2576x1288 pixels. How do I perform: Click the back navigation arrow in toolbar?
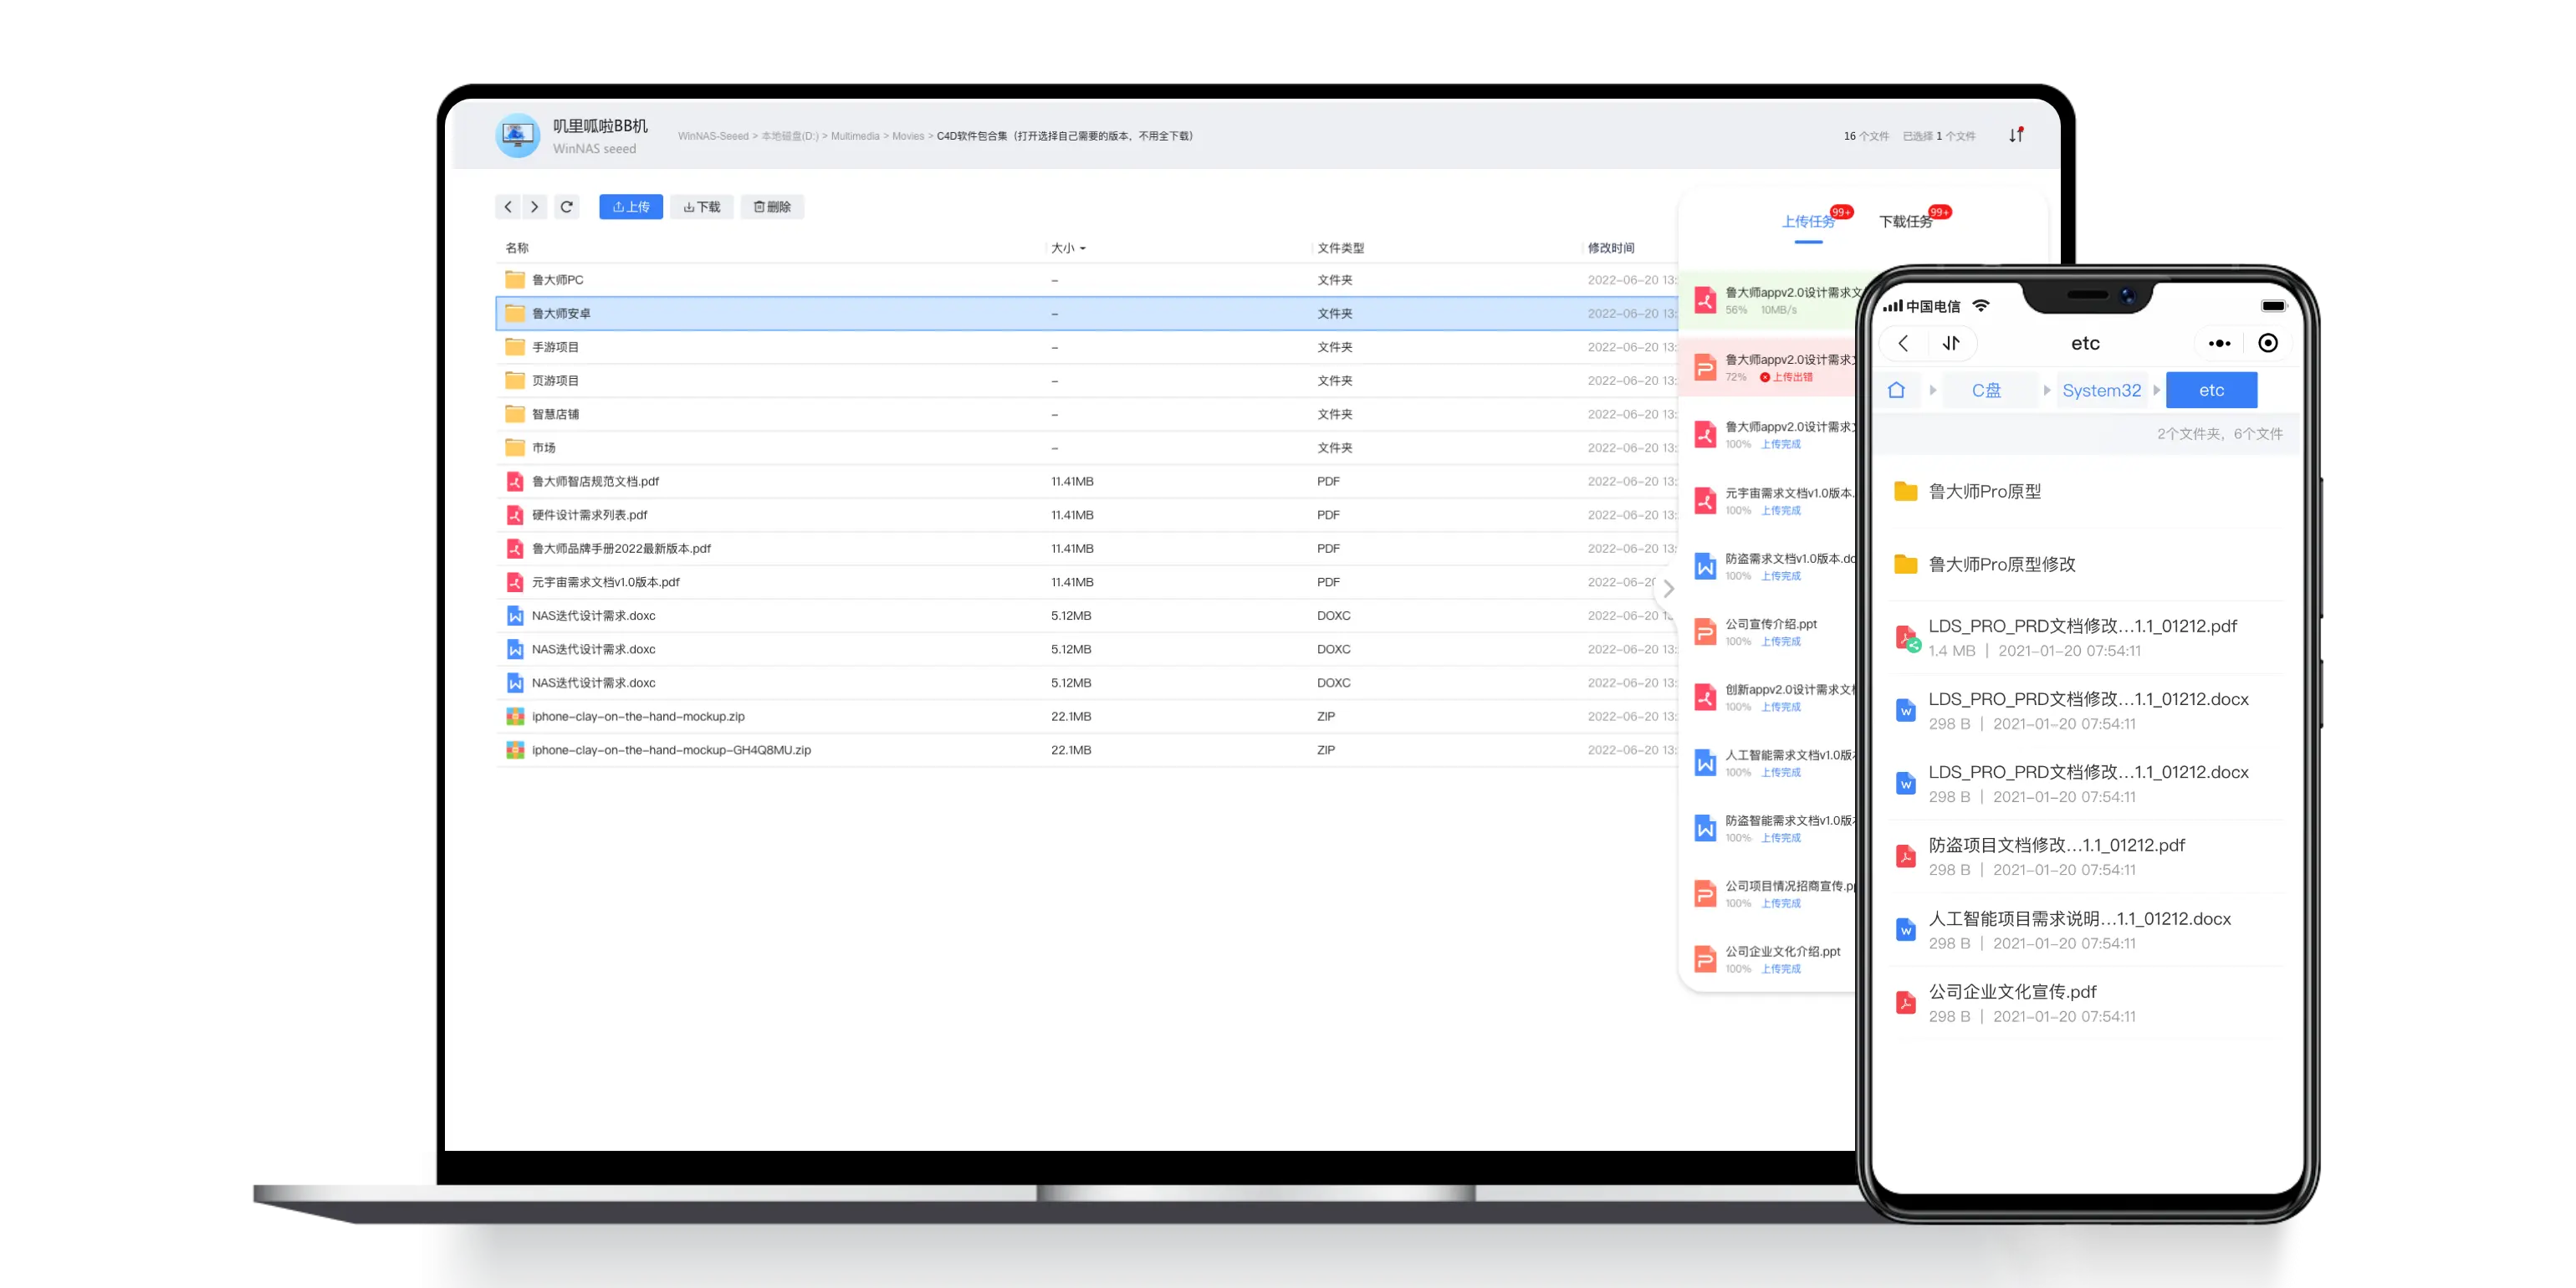tap(508, 207)
